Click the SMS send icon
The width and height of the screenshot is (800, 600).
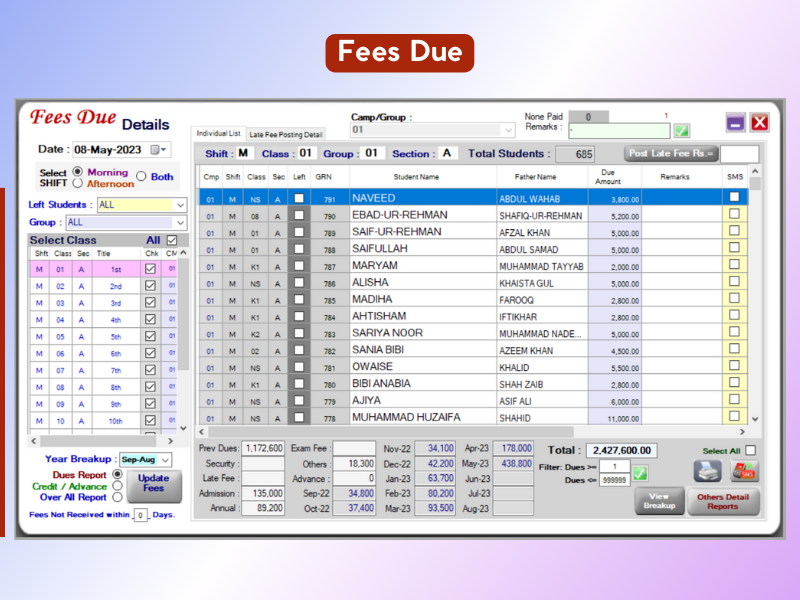(x=742, y=470)
